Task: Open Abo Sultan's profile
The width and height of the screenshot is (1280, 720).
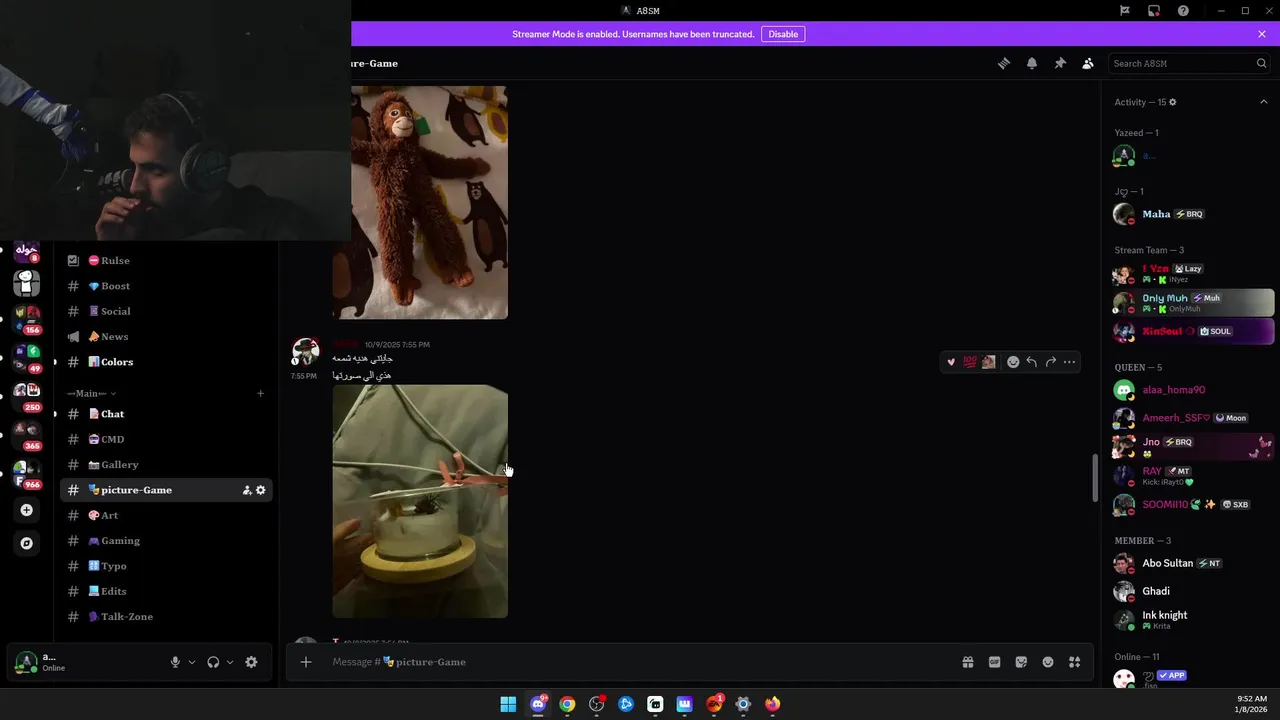Action: click(1192, 563)
